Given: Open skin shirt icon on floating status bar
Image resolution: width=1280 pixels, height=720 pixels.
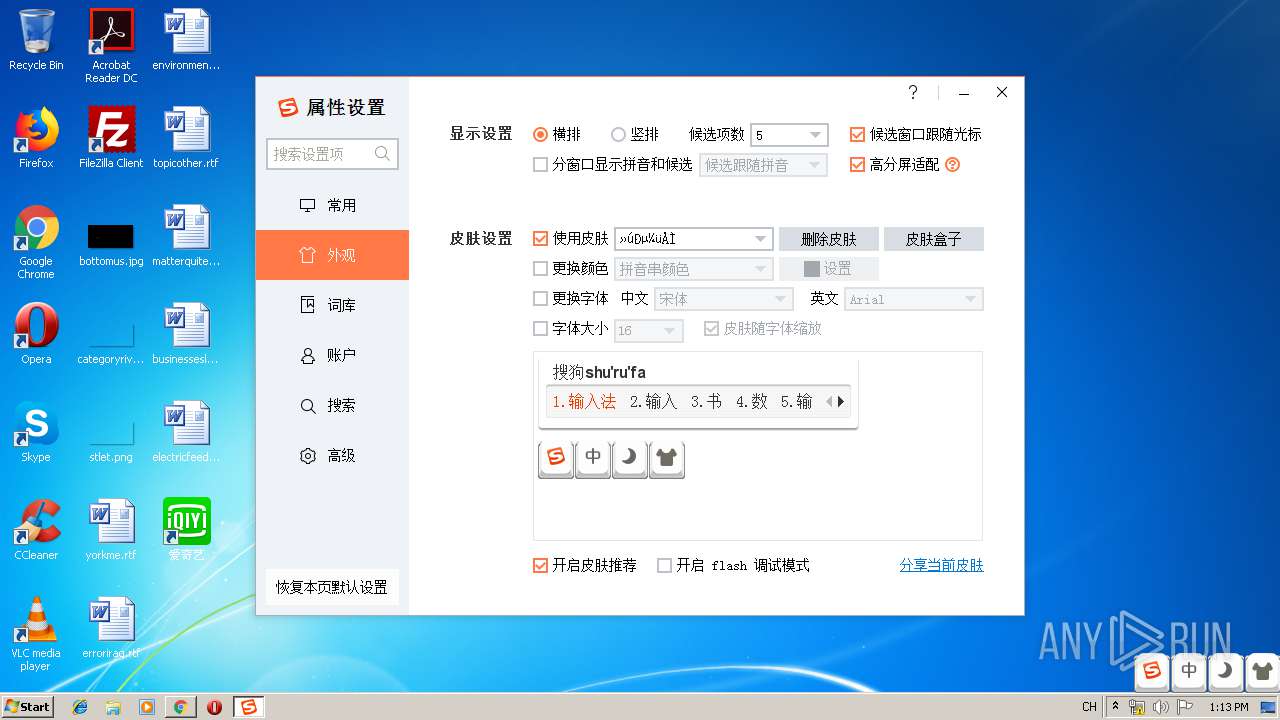Looking at the screenshot, I should click(x=1262, y=671).
